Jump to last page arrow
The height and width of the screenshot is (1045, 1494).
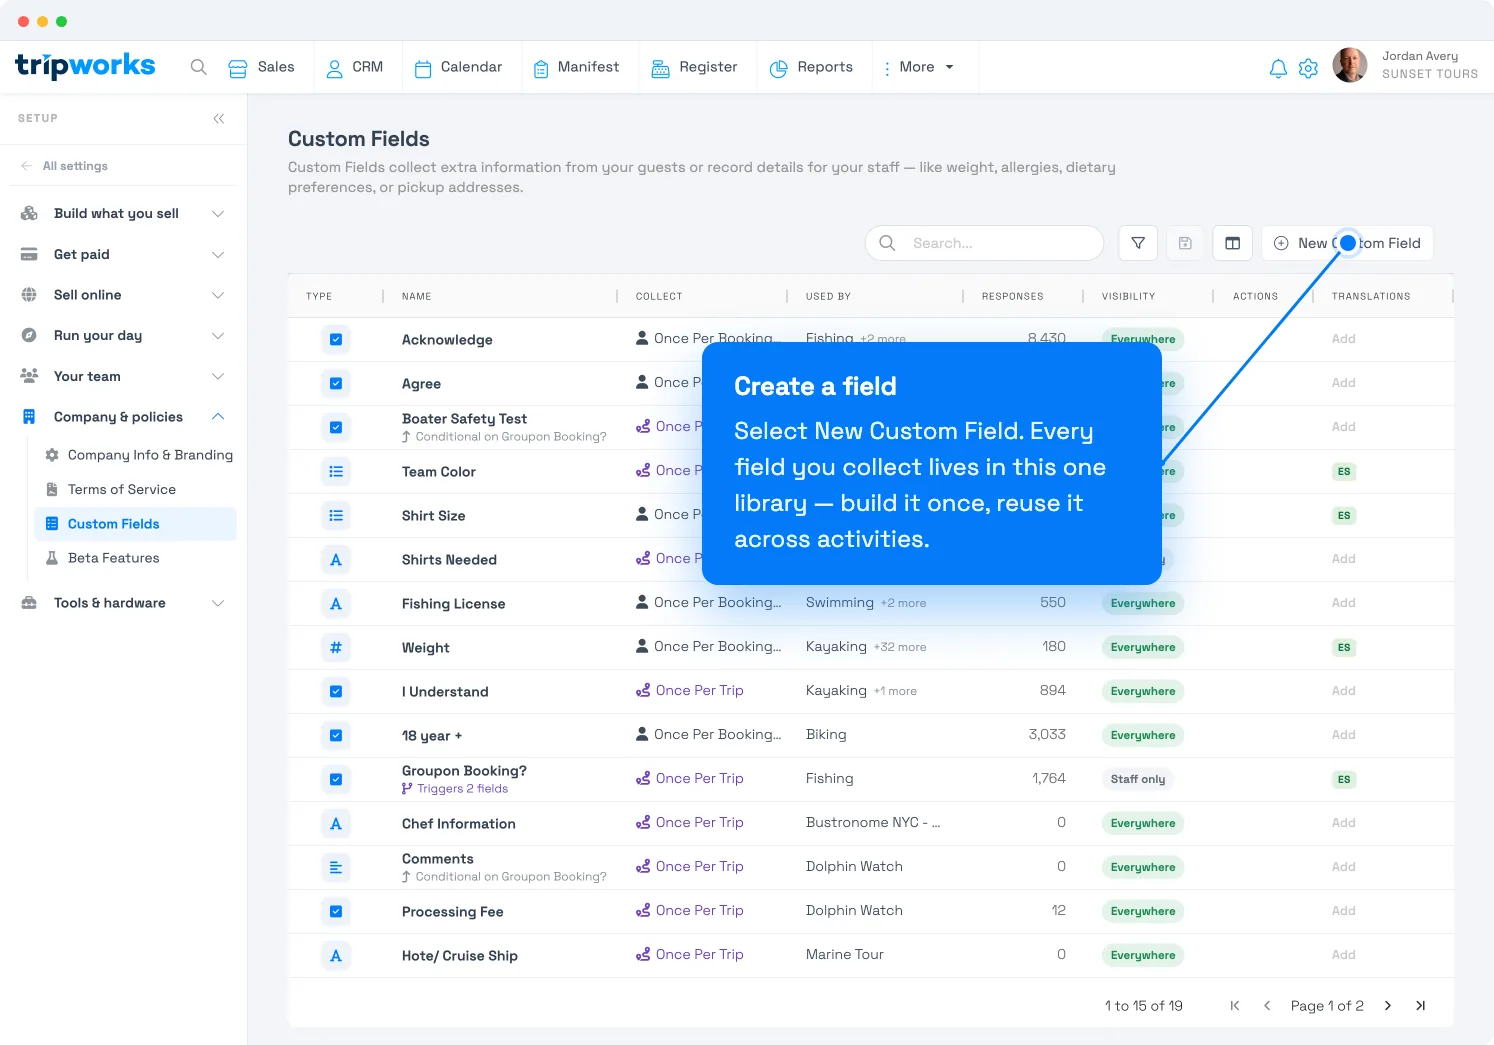(1420, 1006)
